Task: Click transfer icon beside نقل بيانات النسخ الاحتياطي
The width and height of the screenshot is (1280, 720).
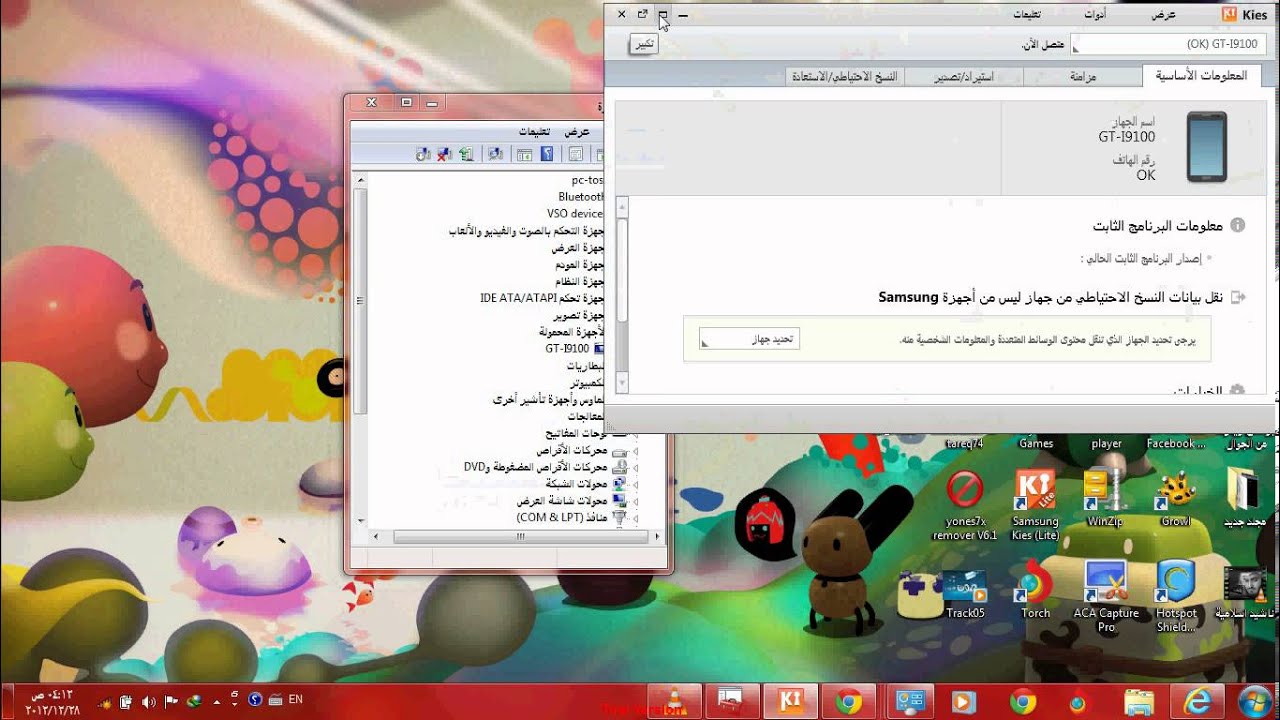Action: tap(1237, 297)
